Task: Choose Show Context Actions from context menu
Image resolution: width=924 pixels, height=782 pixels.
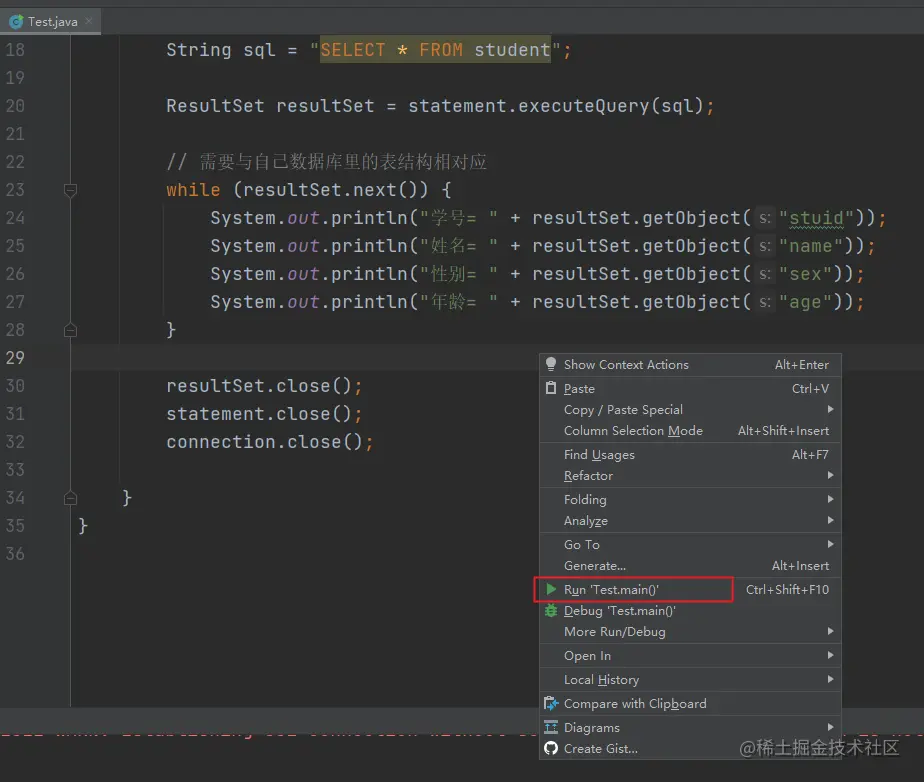Action: [690, 365]
